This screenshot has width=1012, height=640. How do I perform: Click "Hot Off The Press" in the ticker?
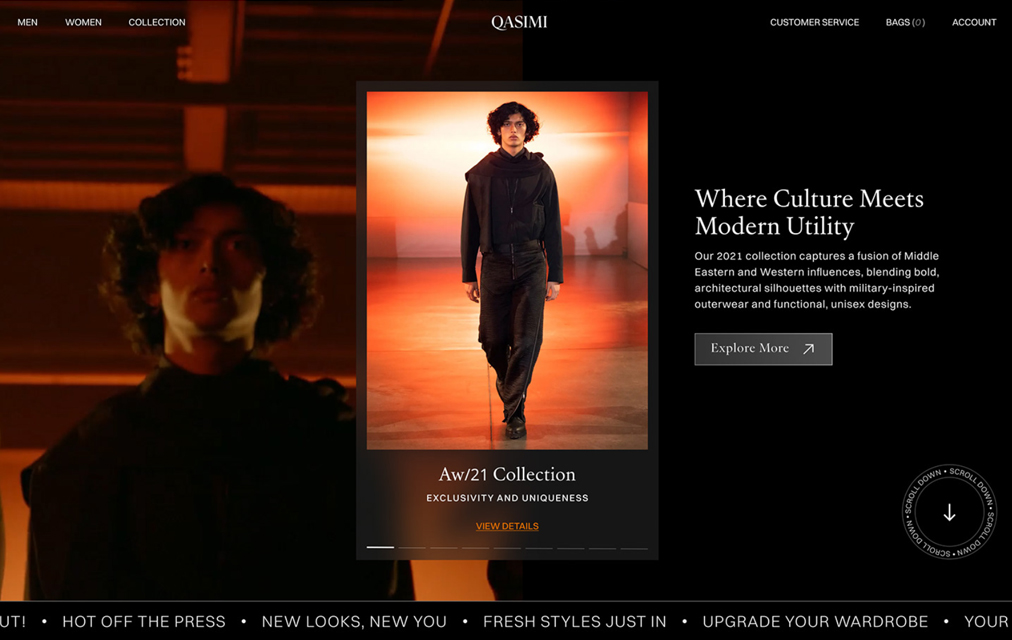point(144,622)
